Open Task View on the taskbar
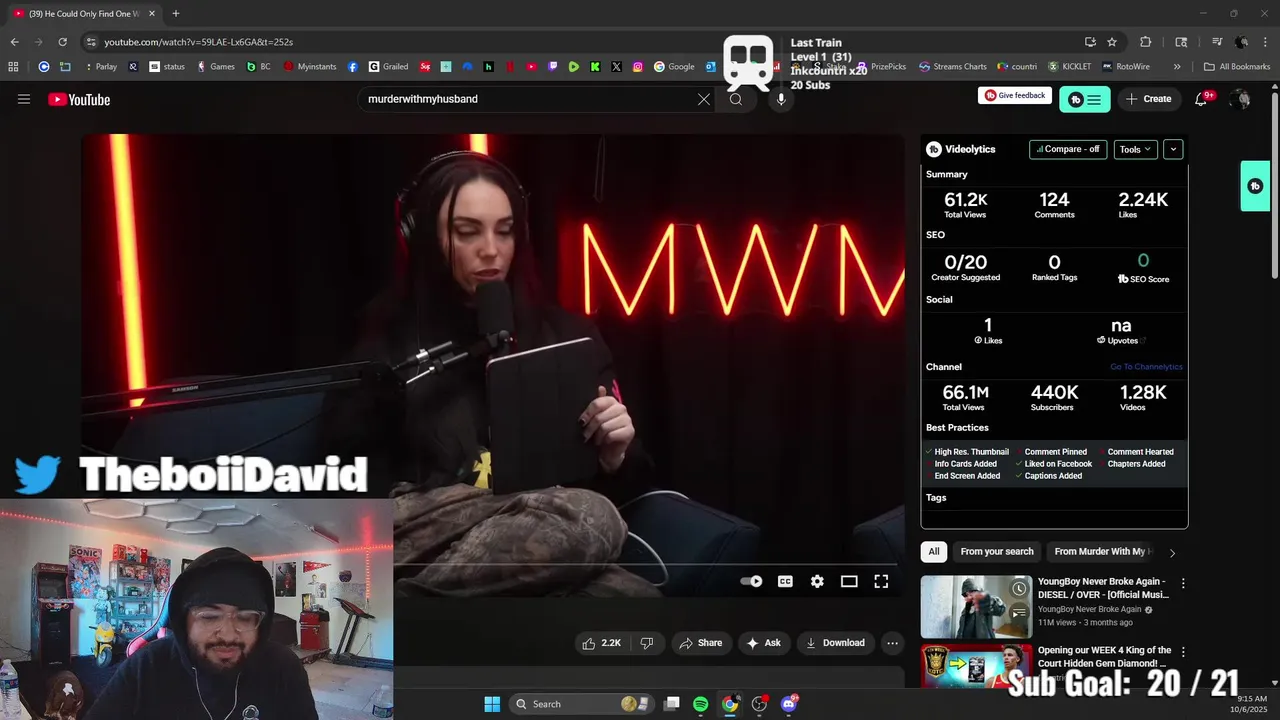Viewport: 1280px width, 720px height. tap(672, 704)
